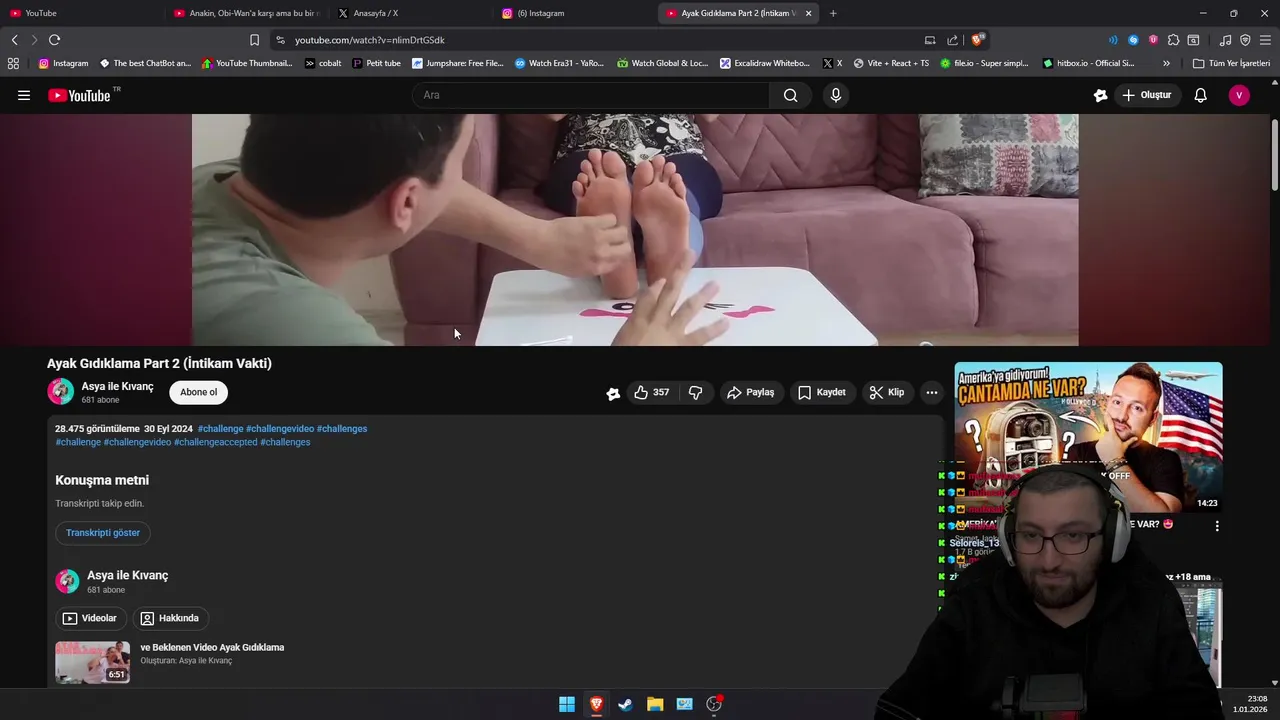1280x720 pixels.
Task: Switch to the first YouTube tab
Action: point(82,13)
